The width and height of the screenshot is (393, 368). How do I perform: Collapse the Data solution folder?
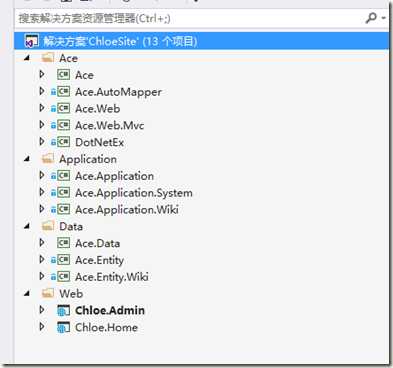(27, 226)
